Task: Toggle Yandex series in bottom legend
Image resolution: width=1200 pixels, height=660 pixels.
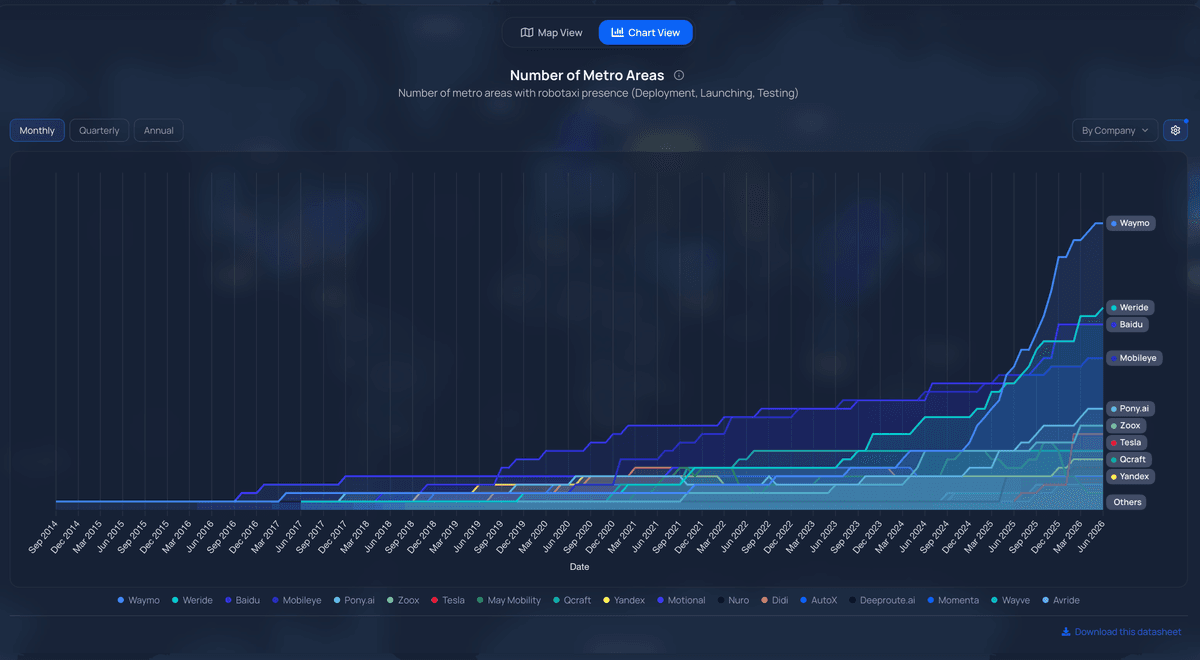Action: [x=623, y=600]
